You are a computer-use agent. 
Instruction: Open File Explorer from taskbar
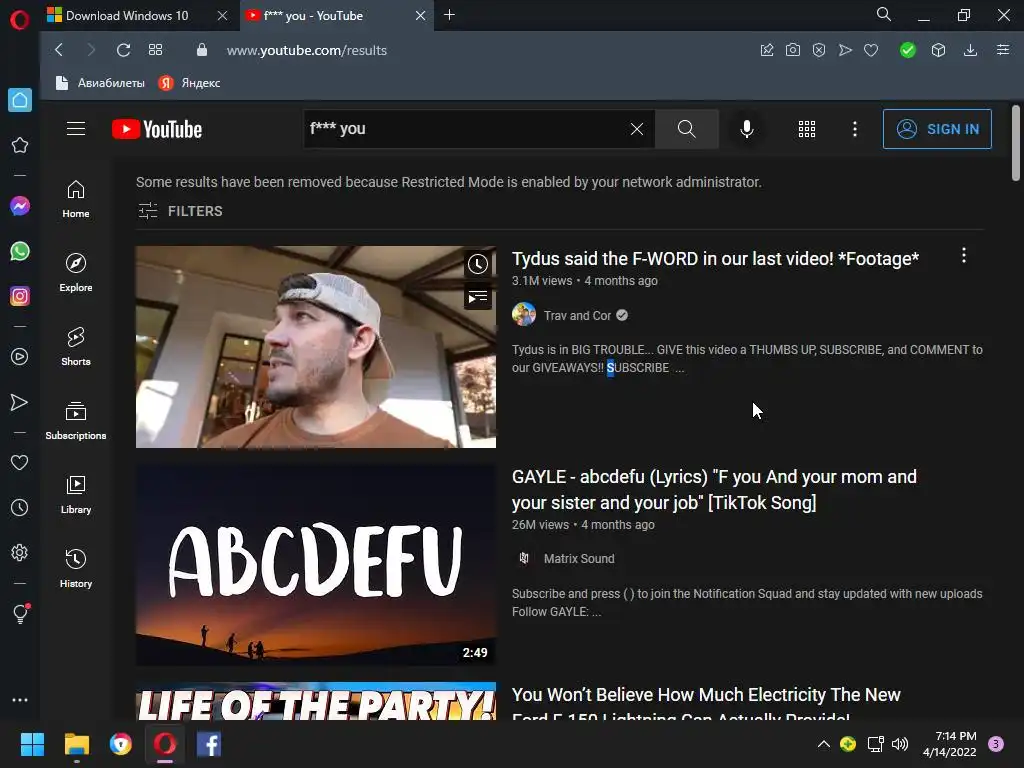76,744
